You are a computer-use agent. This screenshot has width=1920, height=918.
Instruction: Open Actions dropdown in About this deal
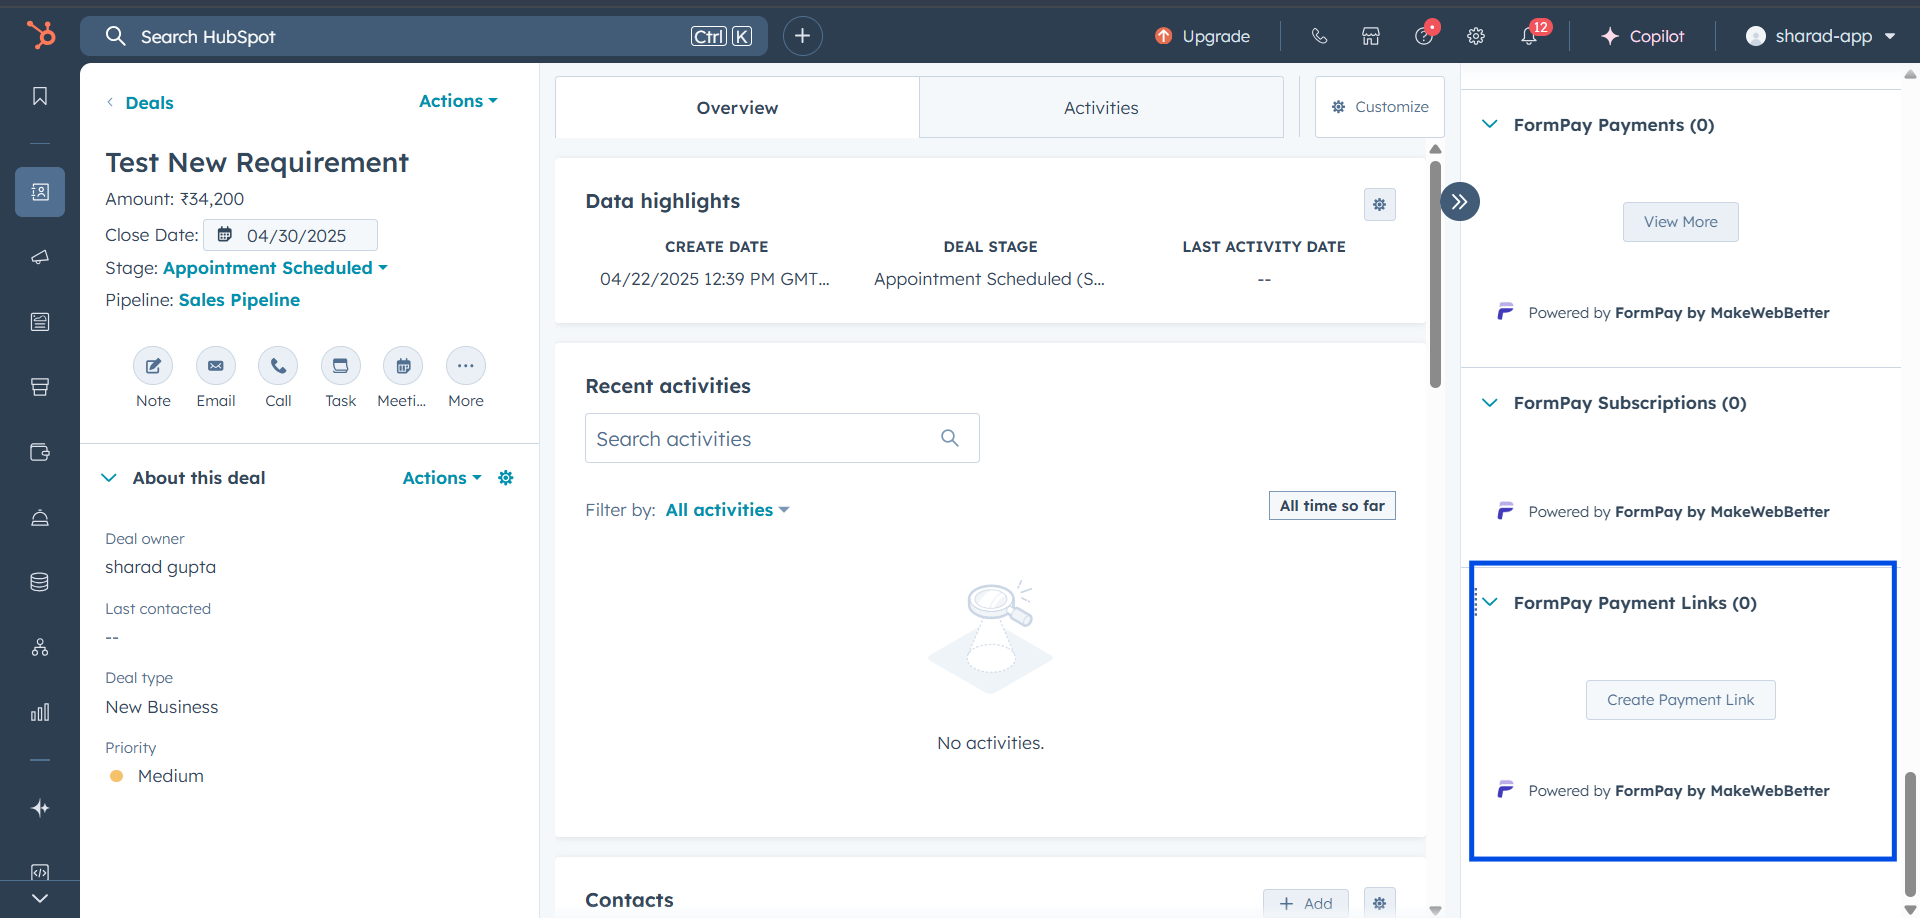pyautogui.click(x=442, y=478)
